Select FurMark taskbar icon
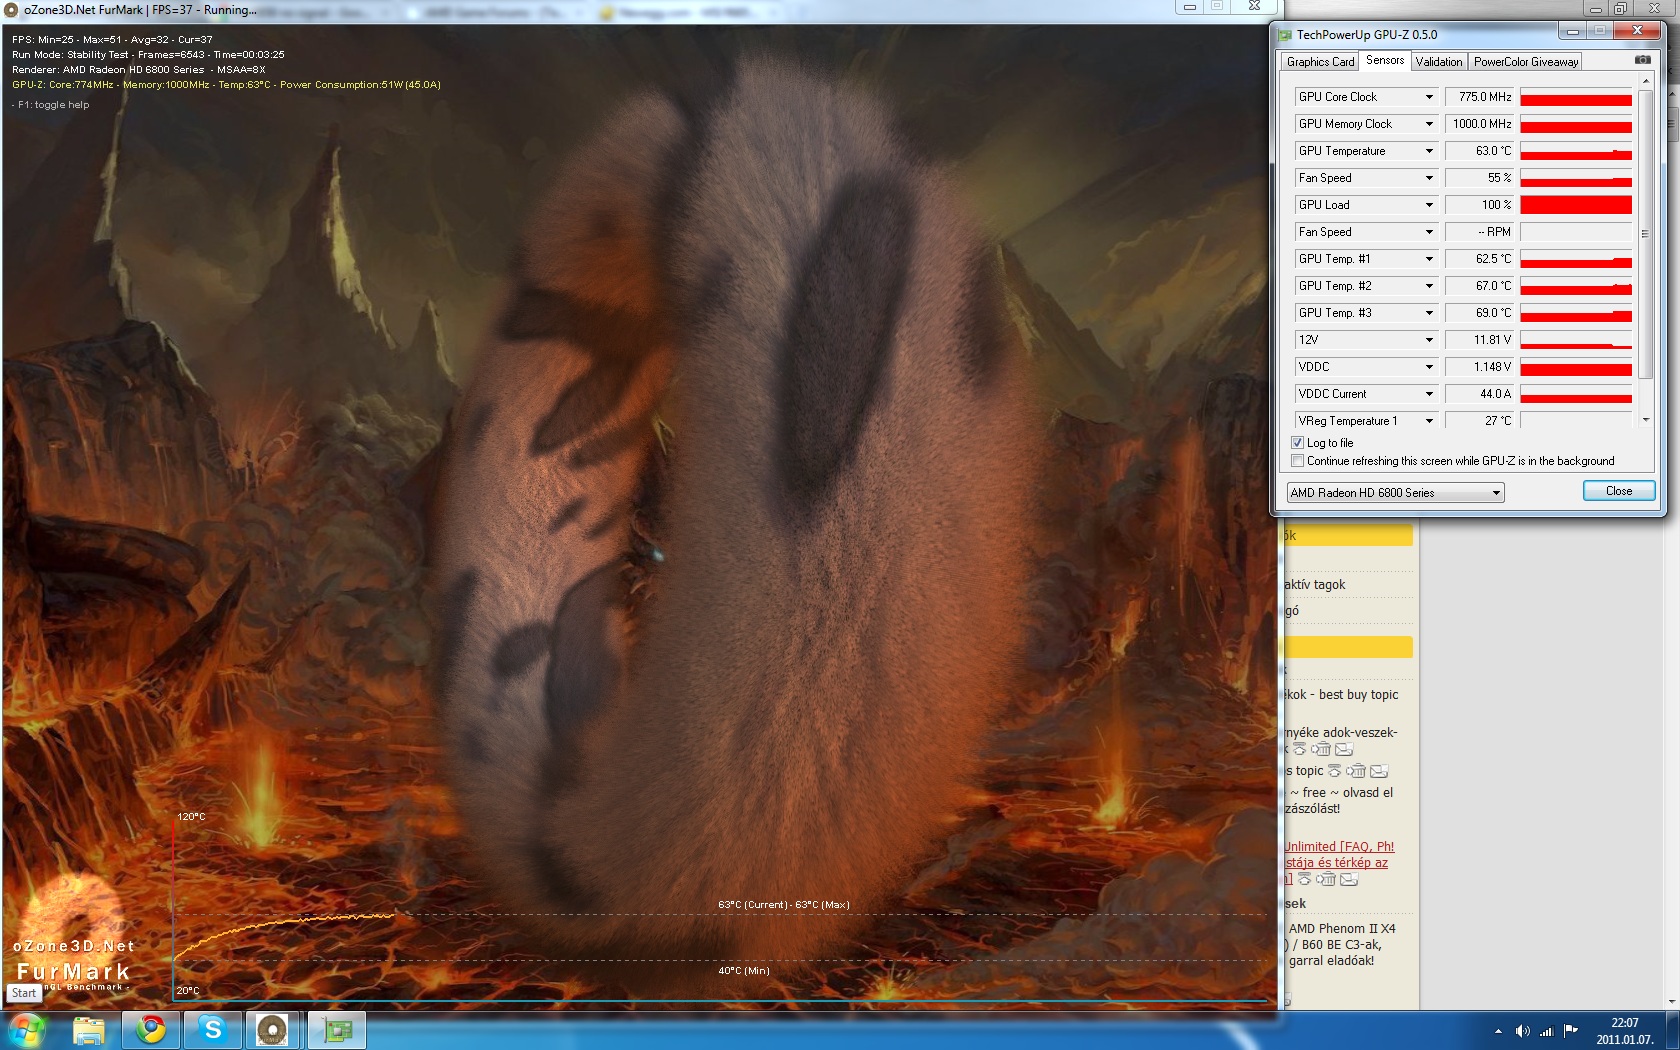This screenshot has width=1680, height=1050. point(272,1030)
